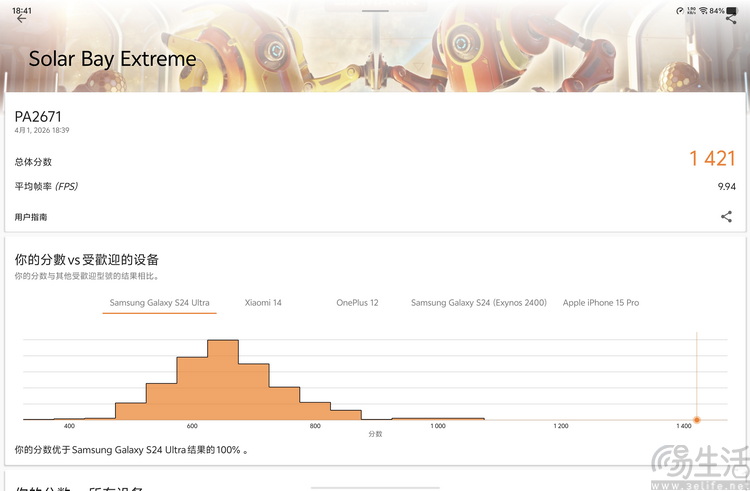Click the tallest histogram bar
The image size is (750, 491).
(222, 380)
